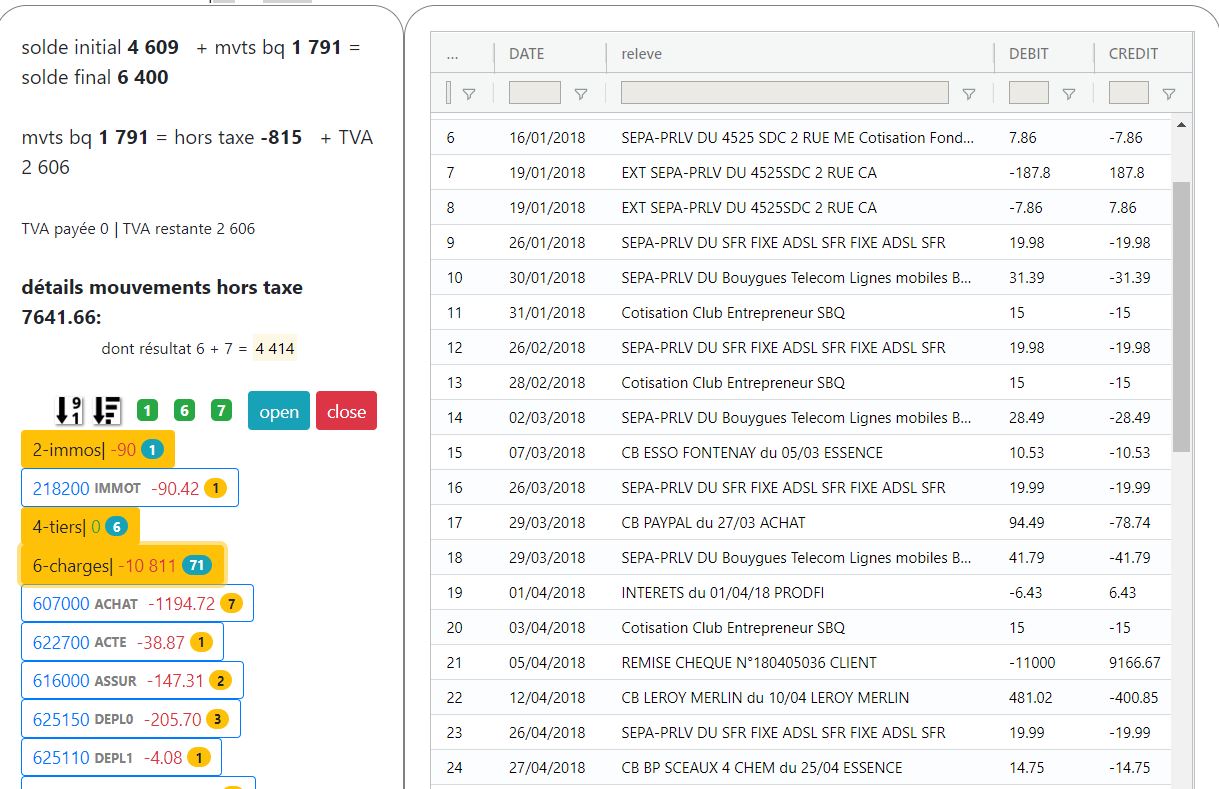Open filter icon for the first column

(x=468, y=94)
